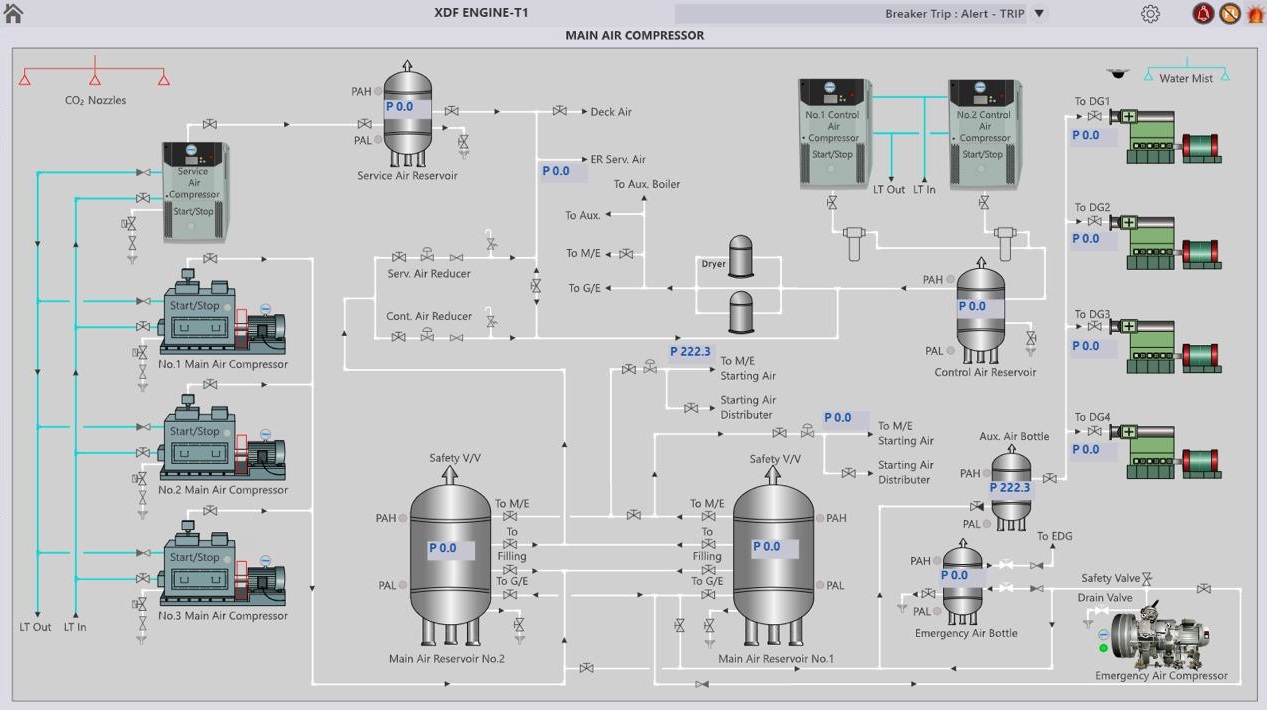The width and height of the screenshot is (1267, 710).
Task: Click the flashing fire alarm beacon icon
Action: pyautogui.click(x=1255, y=14)
